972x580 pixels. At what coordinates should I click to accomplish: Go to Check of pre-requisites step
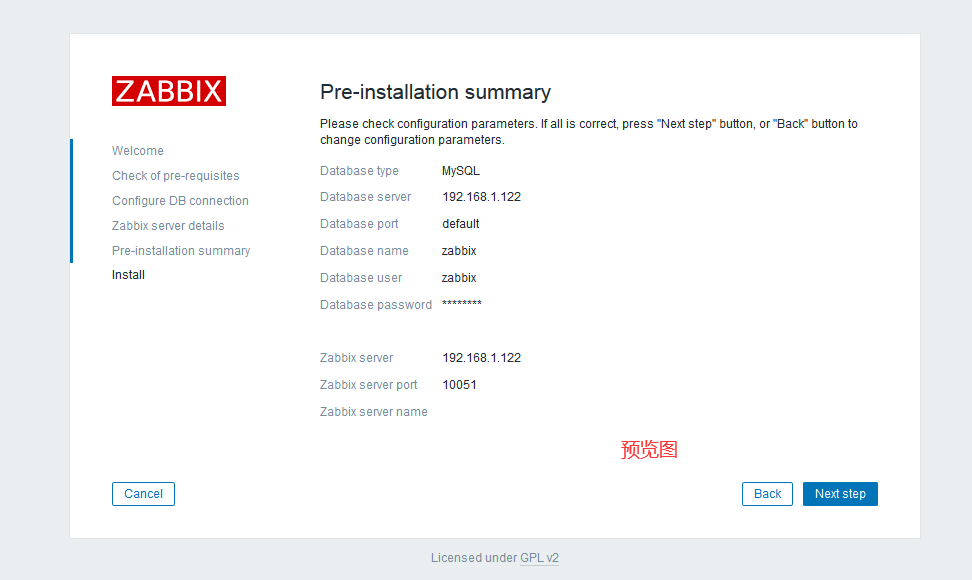tap(176, 176)
